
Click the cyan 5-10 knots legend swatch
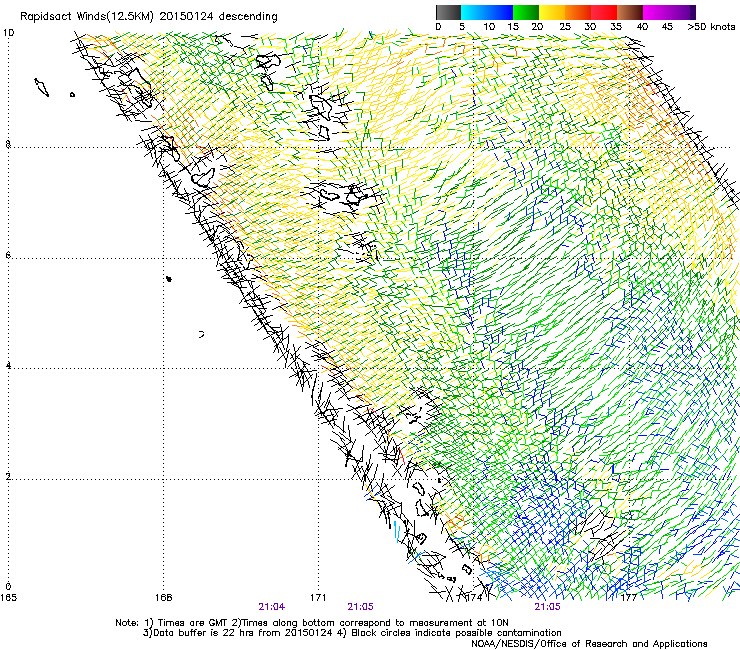tap(474, 12)
